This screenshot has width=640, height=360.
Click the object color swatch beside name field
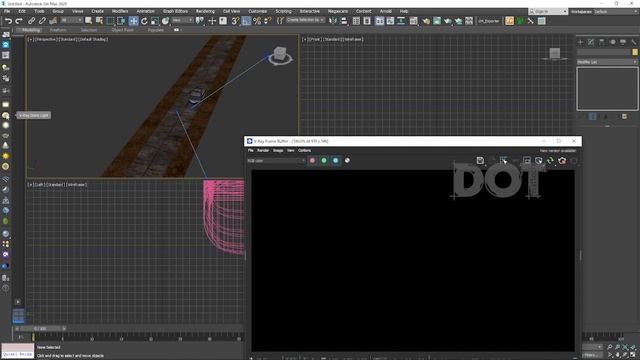[635, 52]
